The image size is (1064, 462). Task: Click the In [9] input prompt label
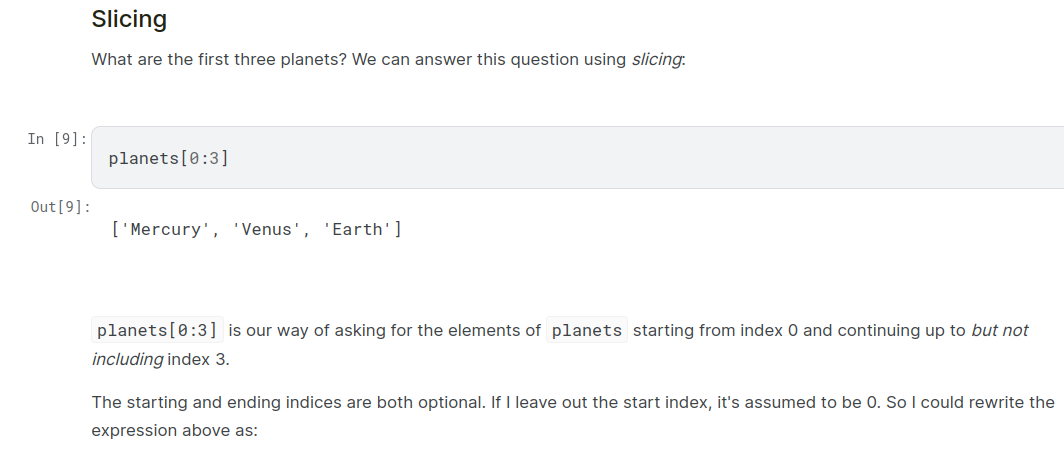[x=57, y=139]
